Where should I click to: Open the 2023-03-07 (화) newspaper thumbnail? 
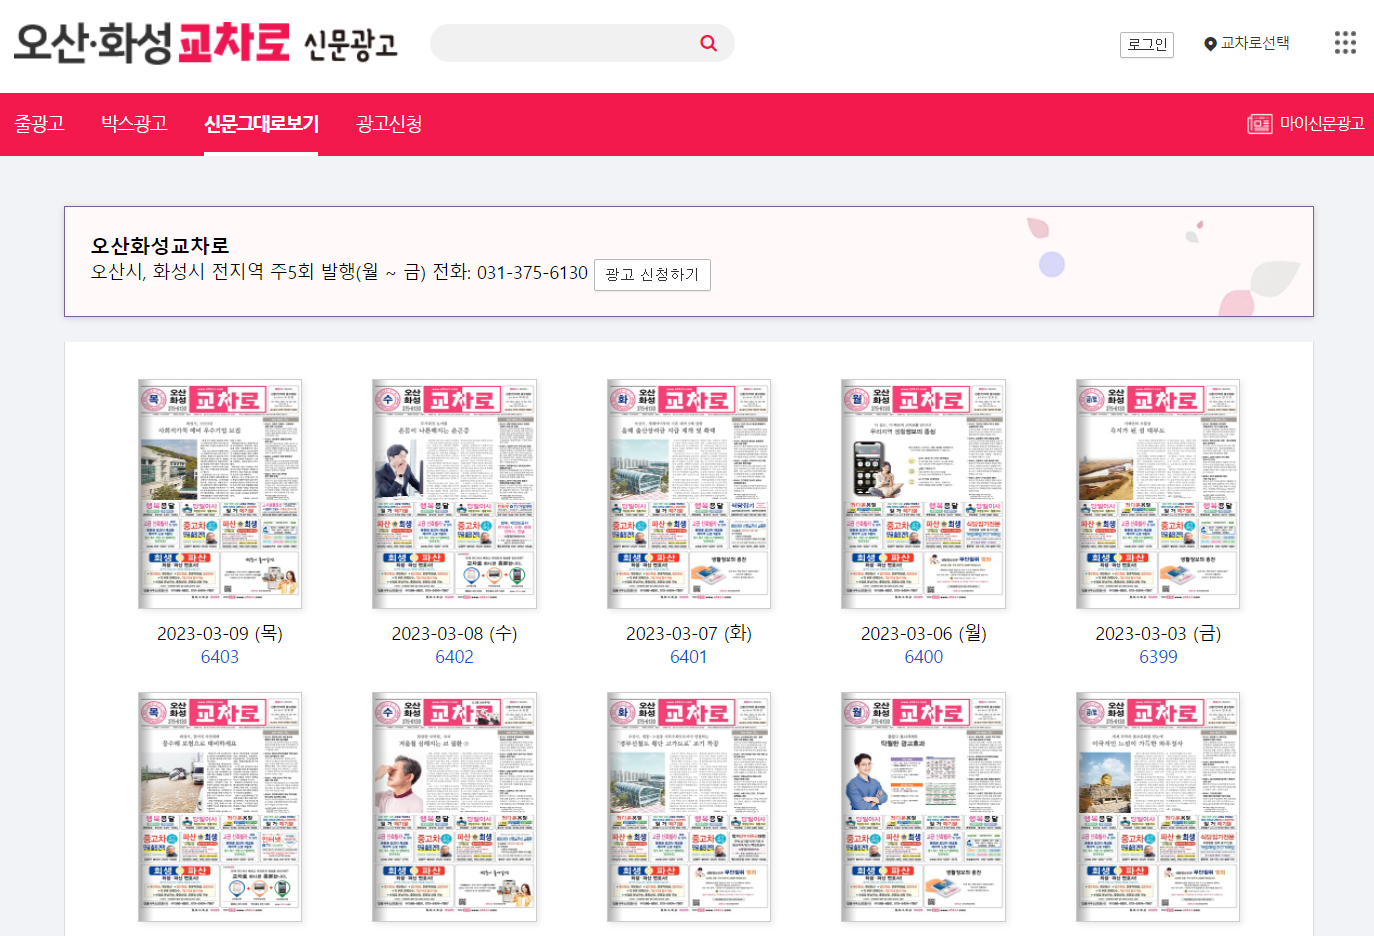point(689,494)
